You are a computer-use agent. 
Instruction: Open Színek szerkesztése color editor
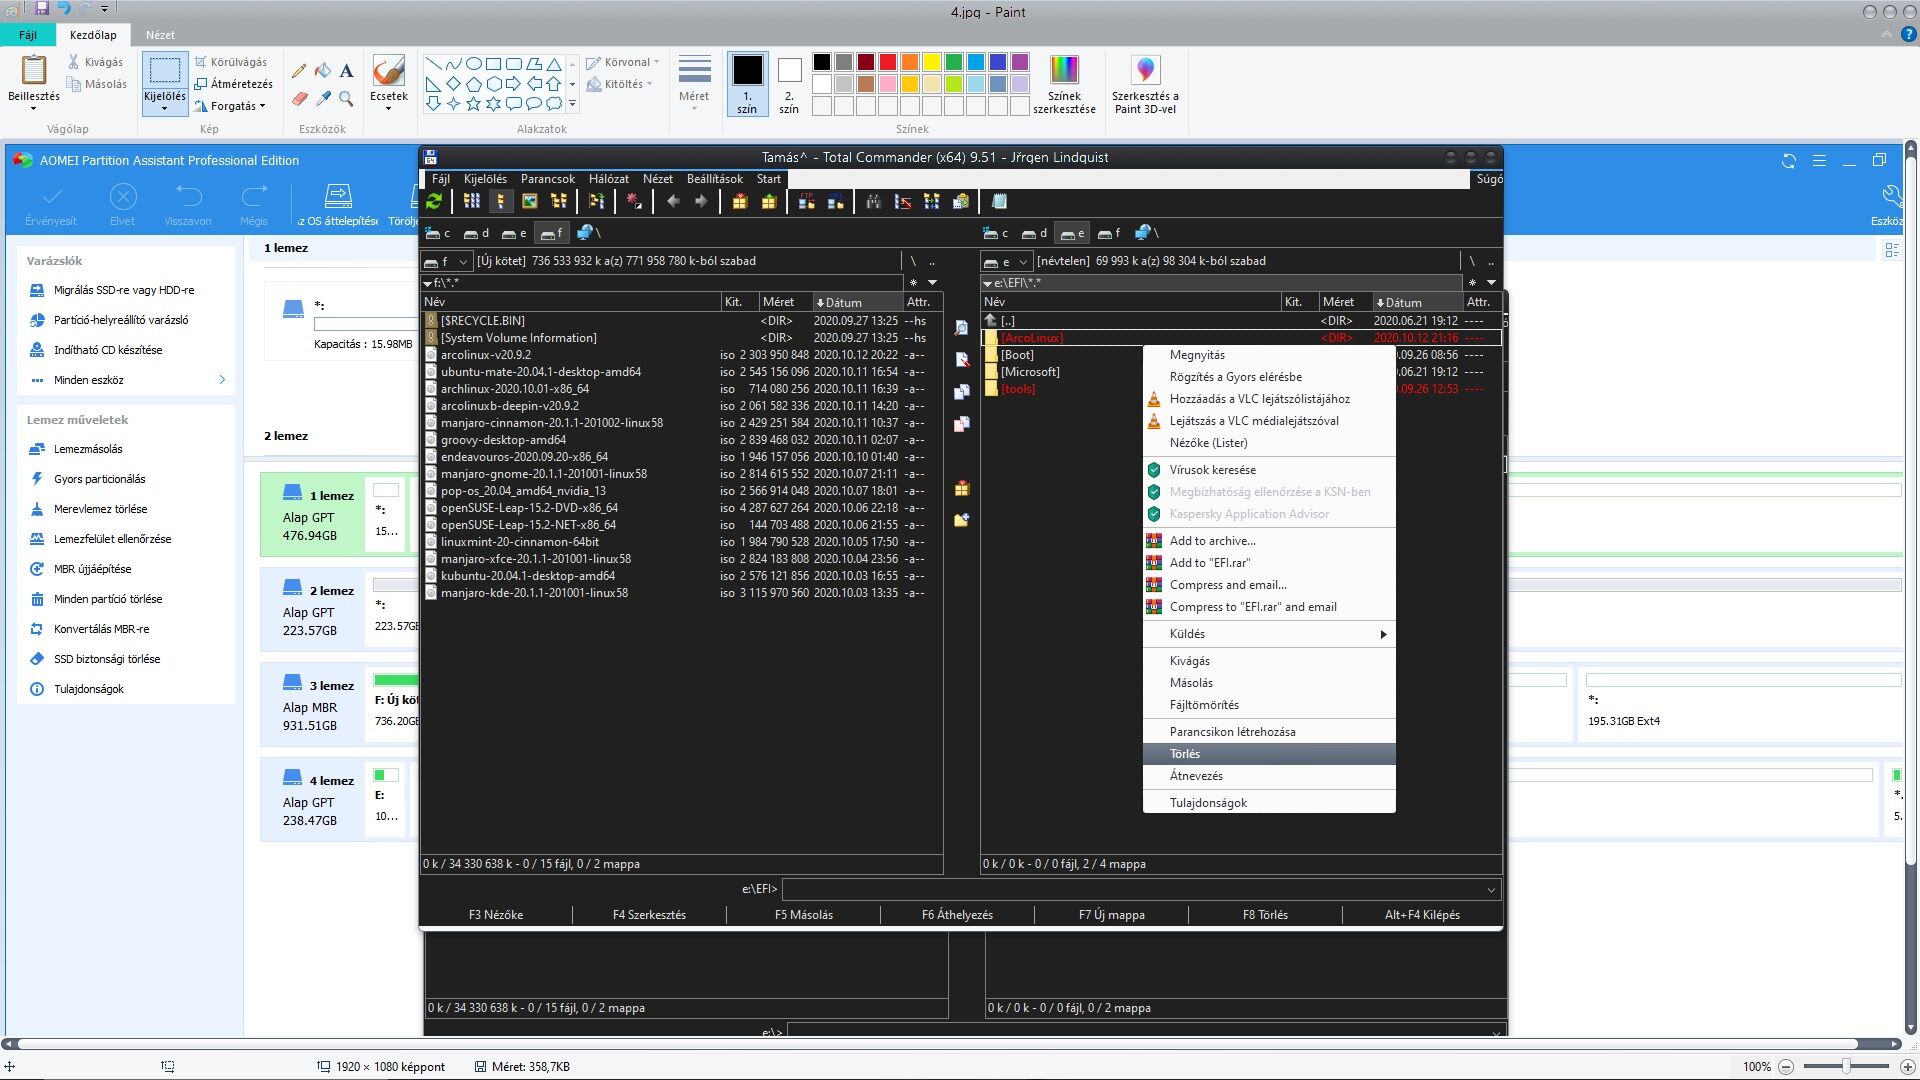[1064, 84]
